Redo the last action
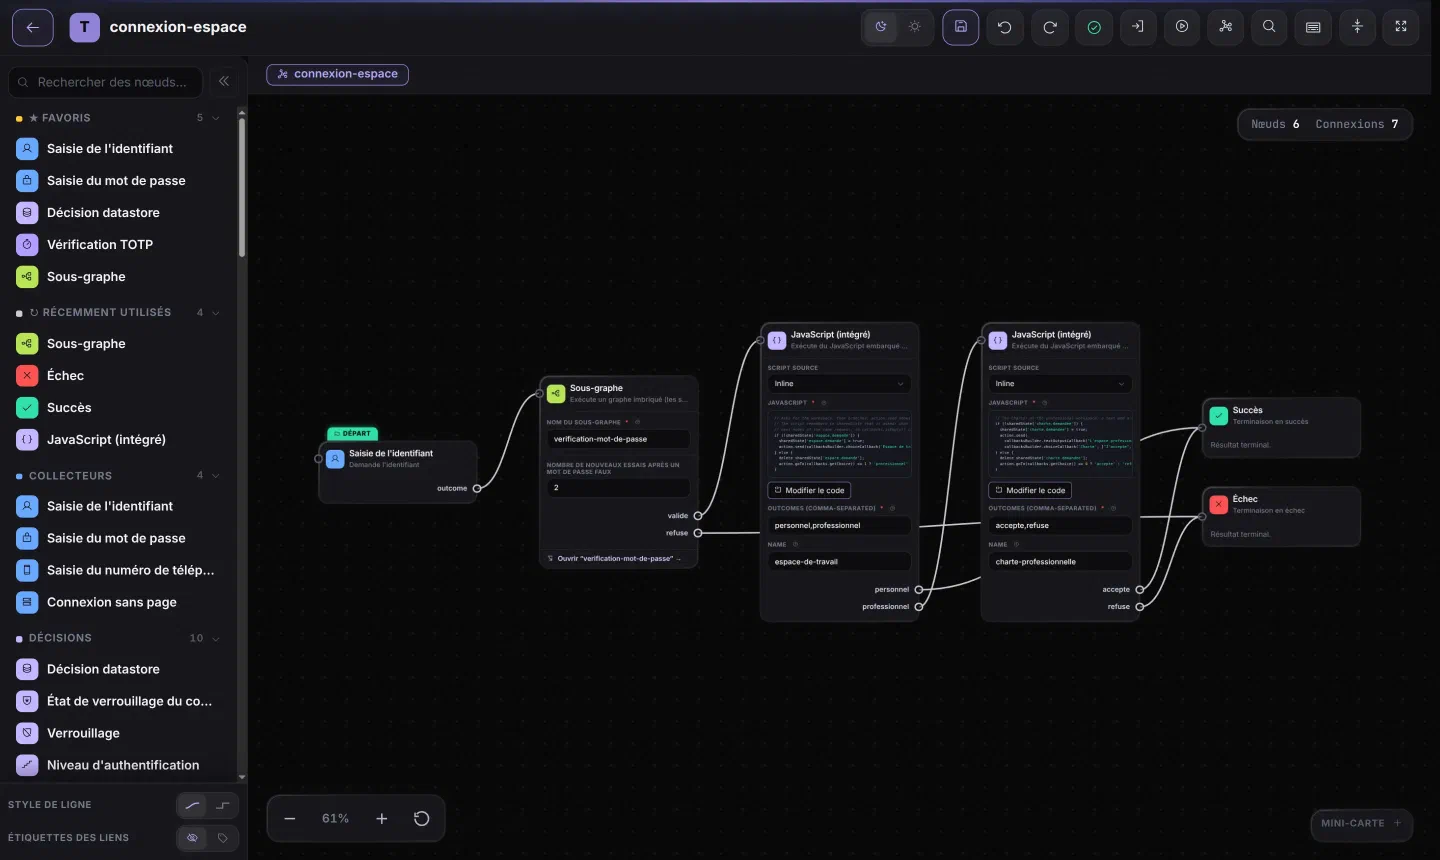The height and width of the screenshot is (860, 1440). coord(1050,27)
